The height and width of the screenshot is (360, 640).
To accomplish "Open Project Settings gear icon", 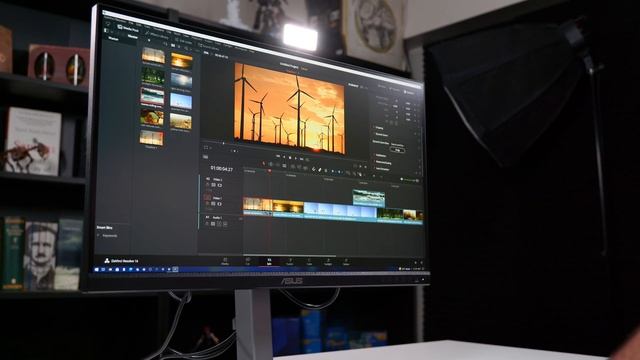I will point(422,263).
